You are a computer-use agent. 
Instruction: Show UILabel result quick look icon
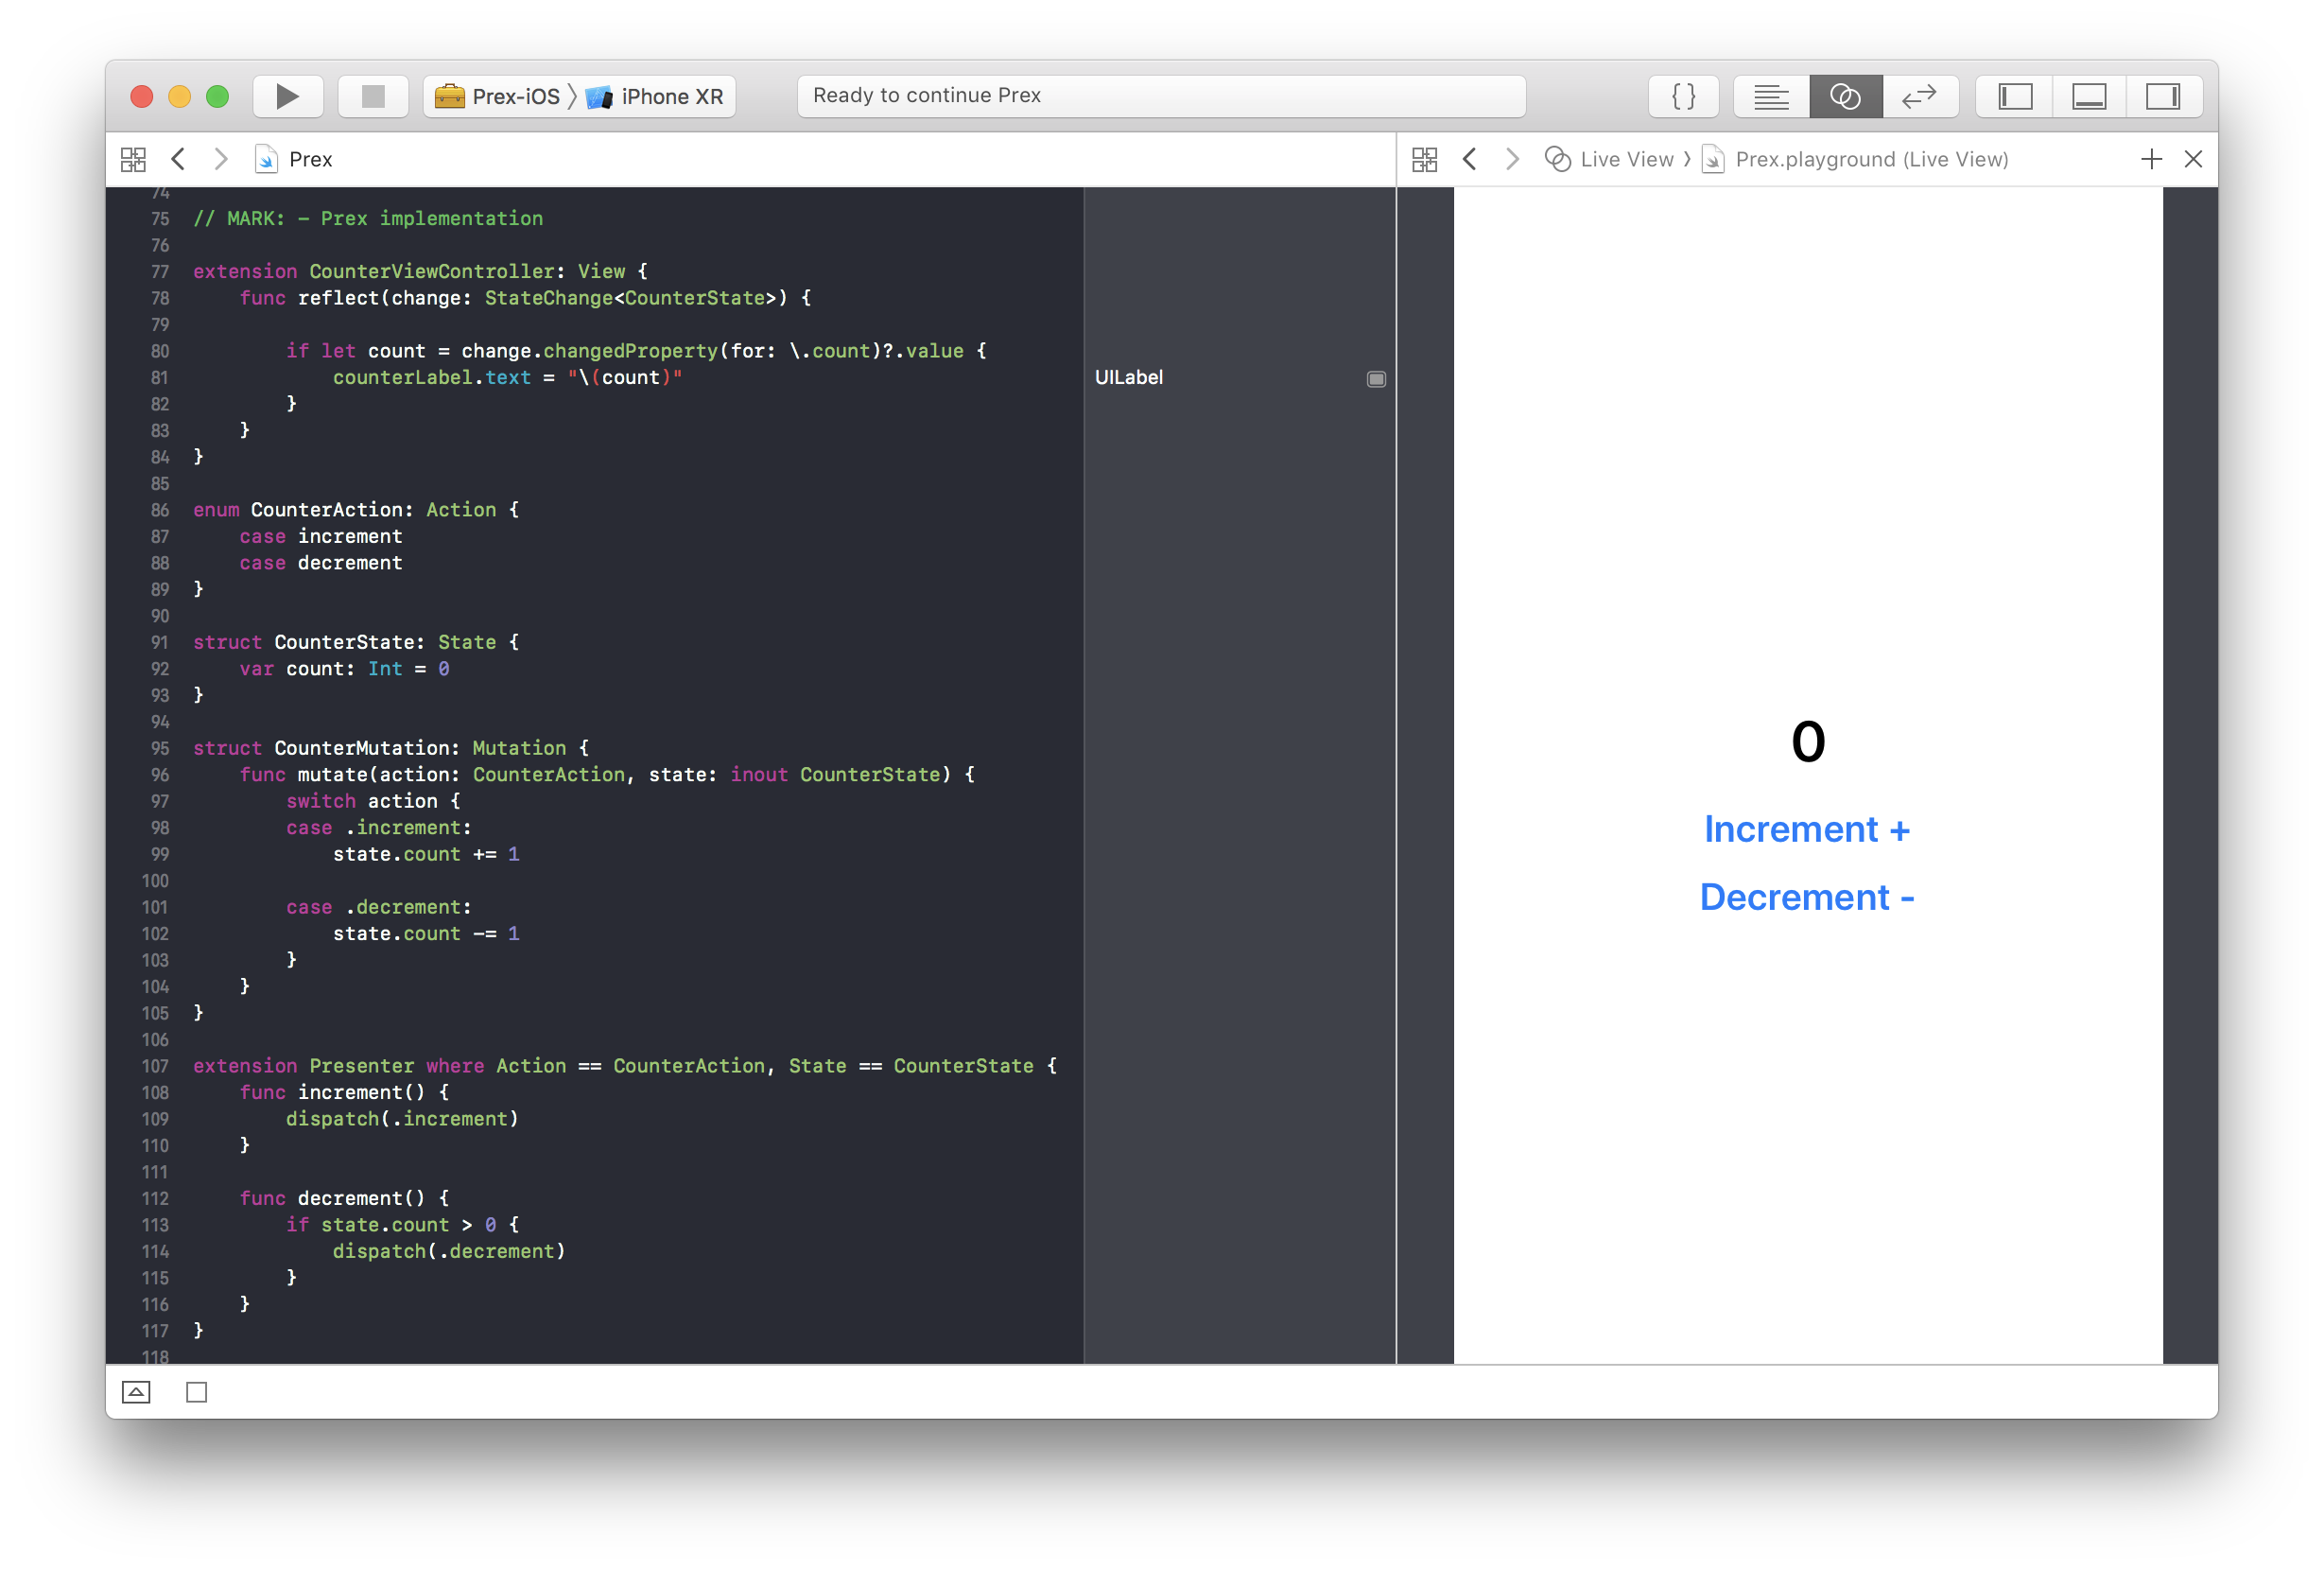(x=1376, y=378)
